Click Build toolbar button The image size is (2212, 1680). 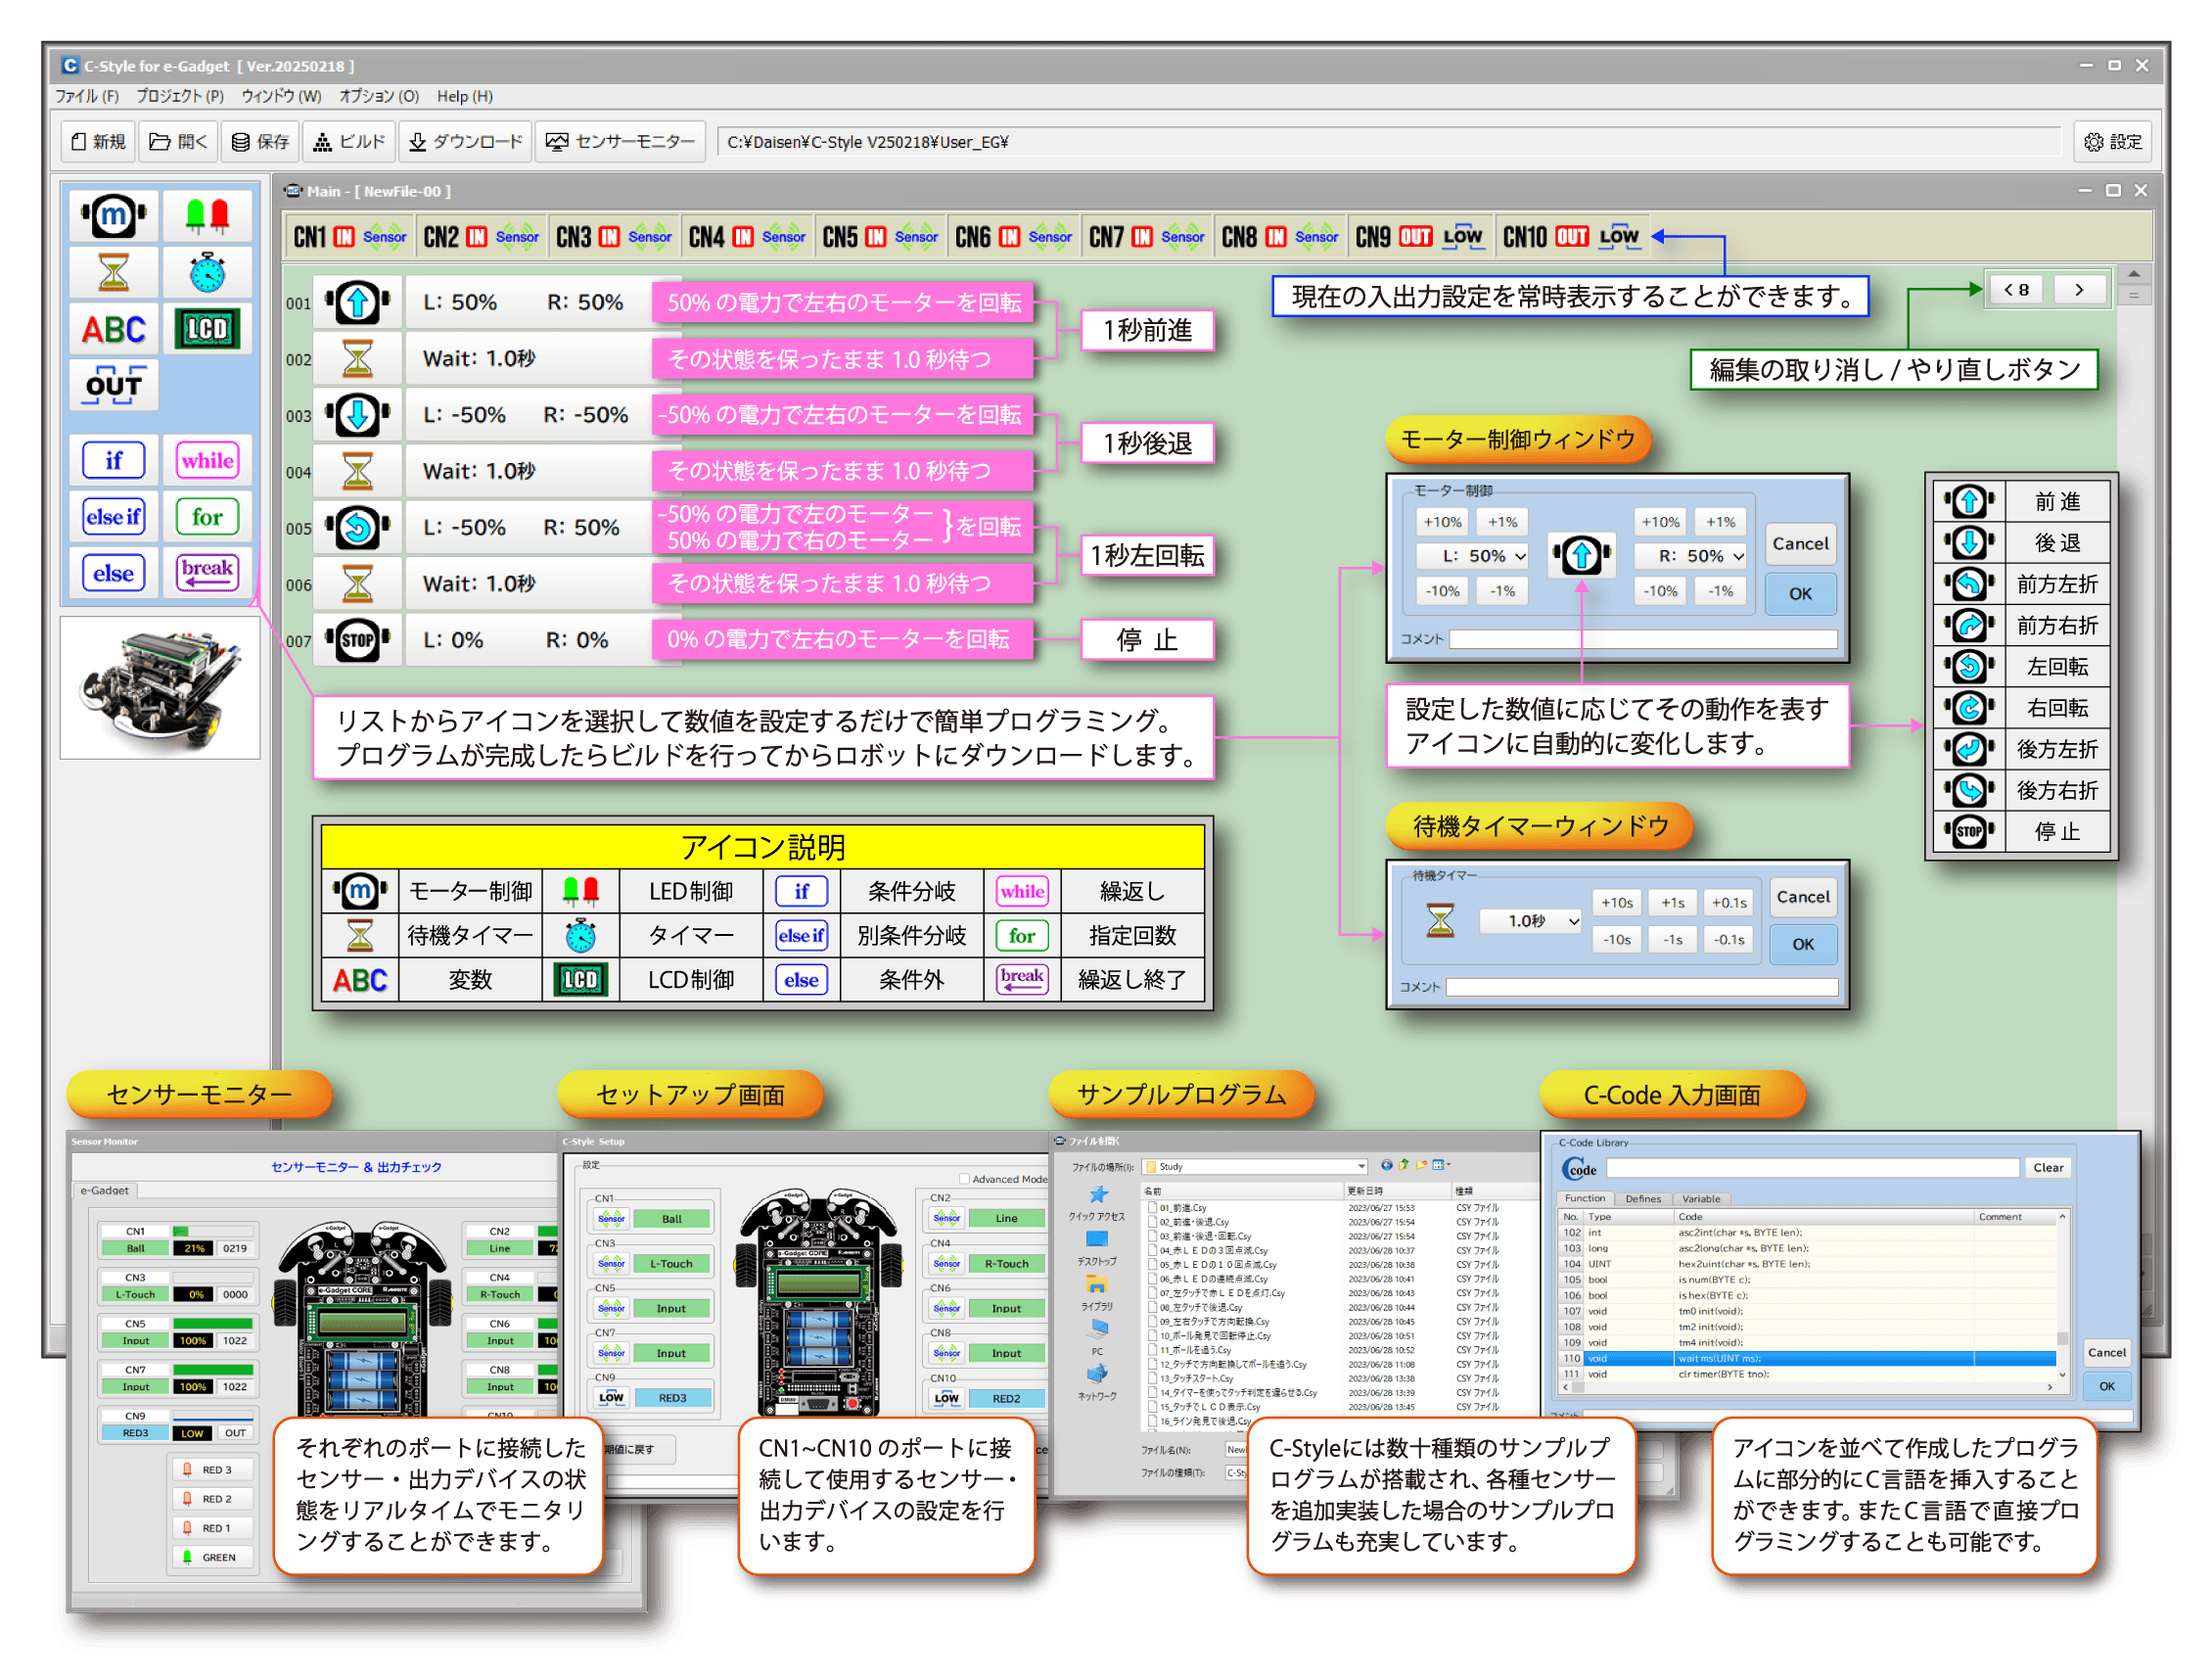click(x=349, y=142)
